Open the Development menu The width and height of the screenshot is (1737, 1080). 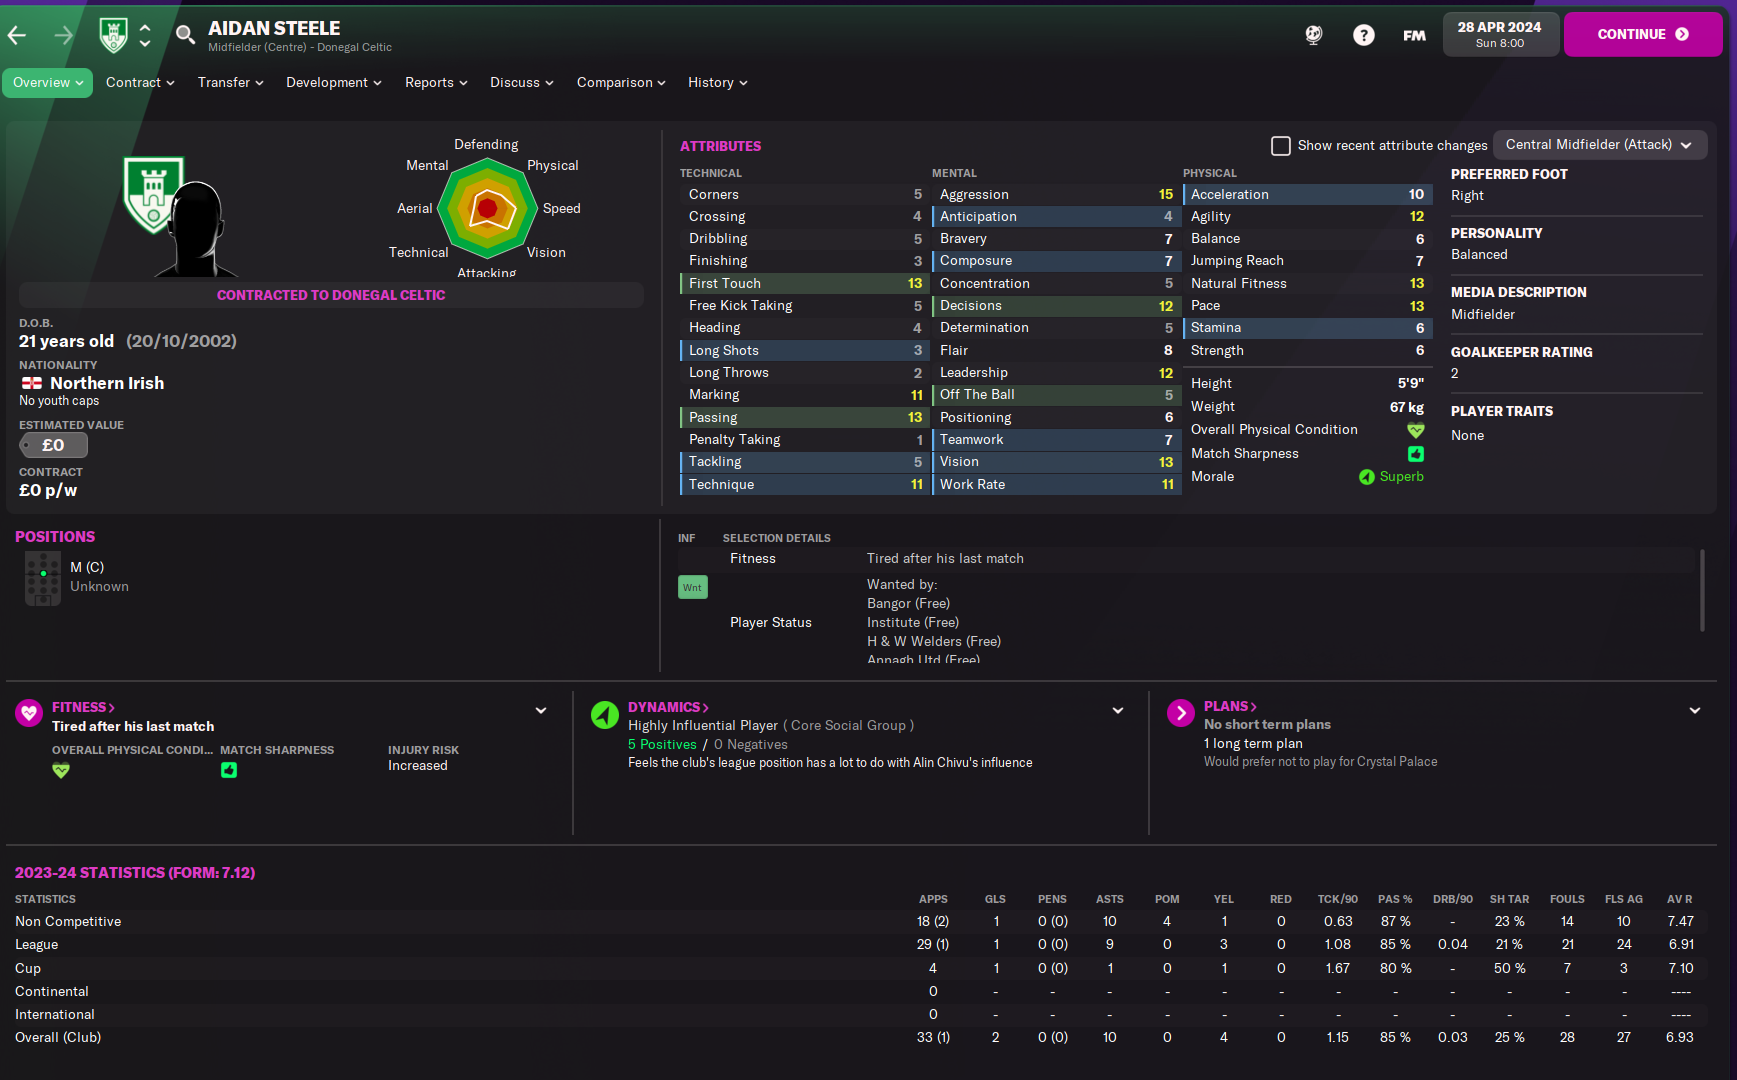point(334,83)
